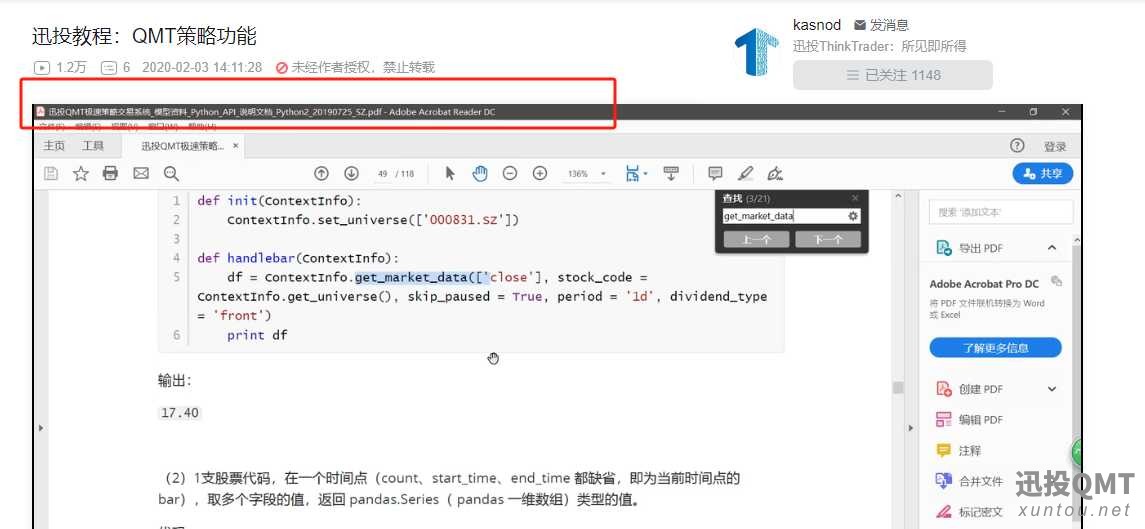Open find settings gear icon
Screen dimensions: 1145x529
point(853,216)
